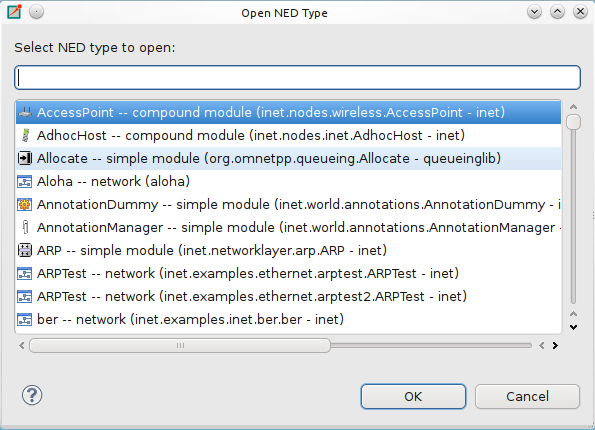Click the Aloha network icon
Viewport: 595px width, 430px height.
25,181
